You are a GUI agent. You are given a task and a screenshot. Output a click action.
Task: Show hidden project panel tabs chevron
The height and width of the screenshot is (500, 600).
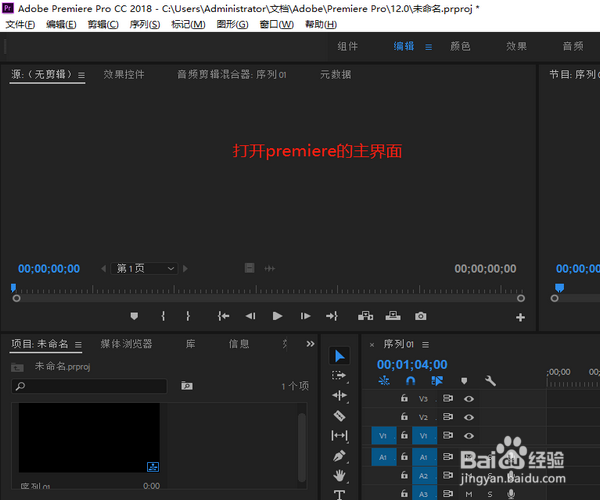tap(310, 344)
